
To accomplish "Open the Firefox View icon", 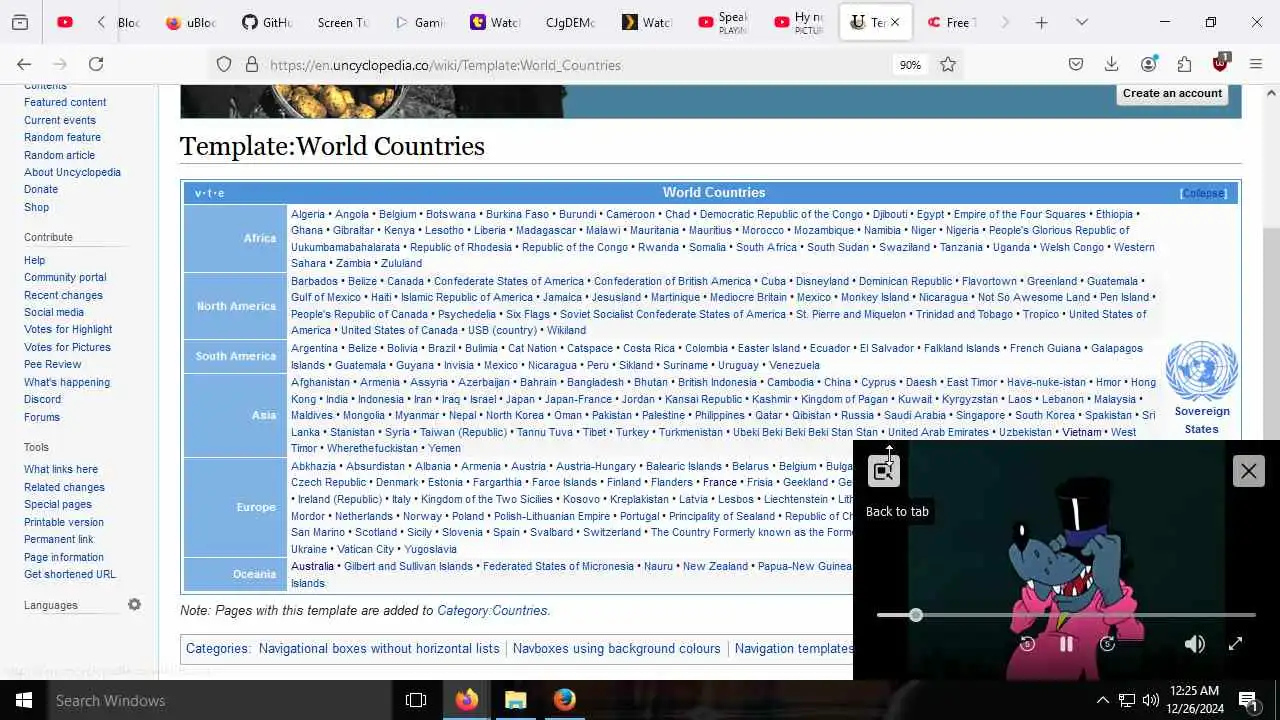I will [x=20, y=22].
